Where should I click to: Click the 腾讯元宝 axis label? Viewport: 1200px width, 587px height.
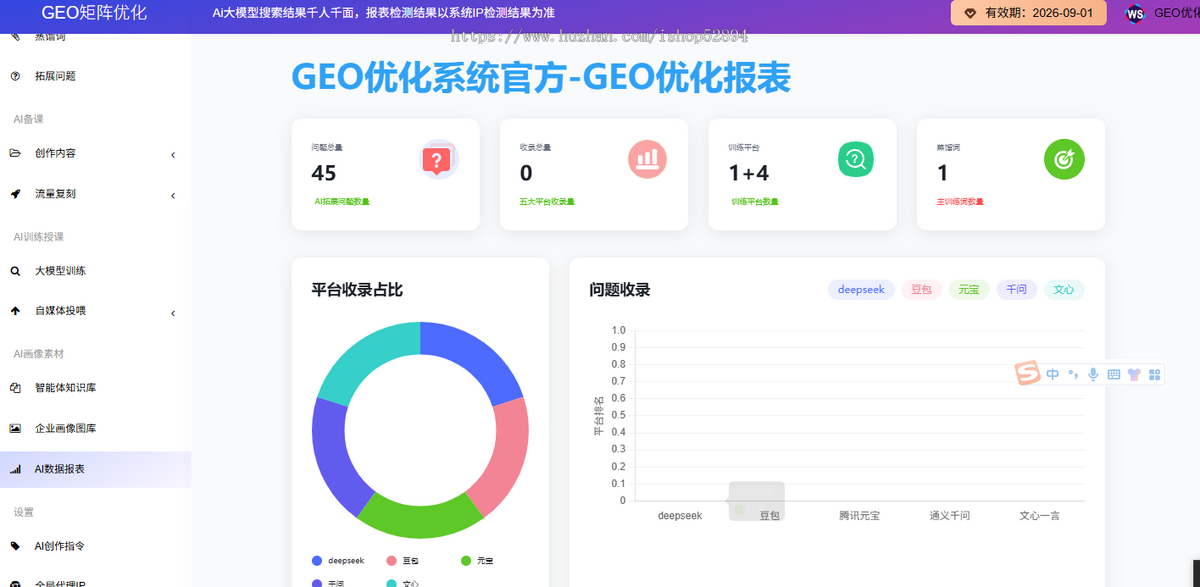coord(860,516)
